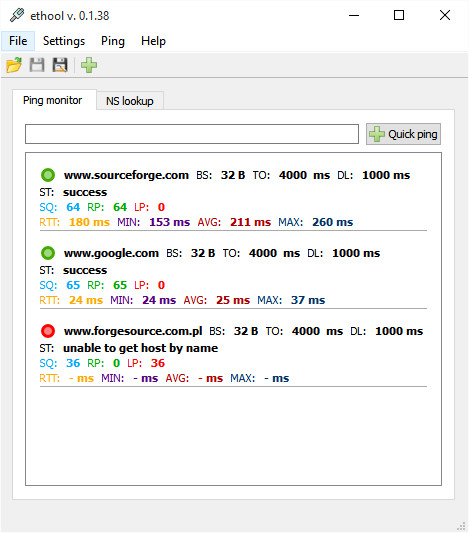Click the MAX value 37 ms
This screenshot has height=533, width=469.
(x=308, y=300)
